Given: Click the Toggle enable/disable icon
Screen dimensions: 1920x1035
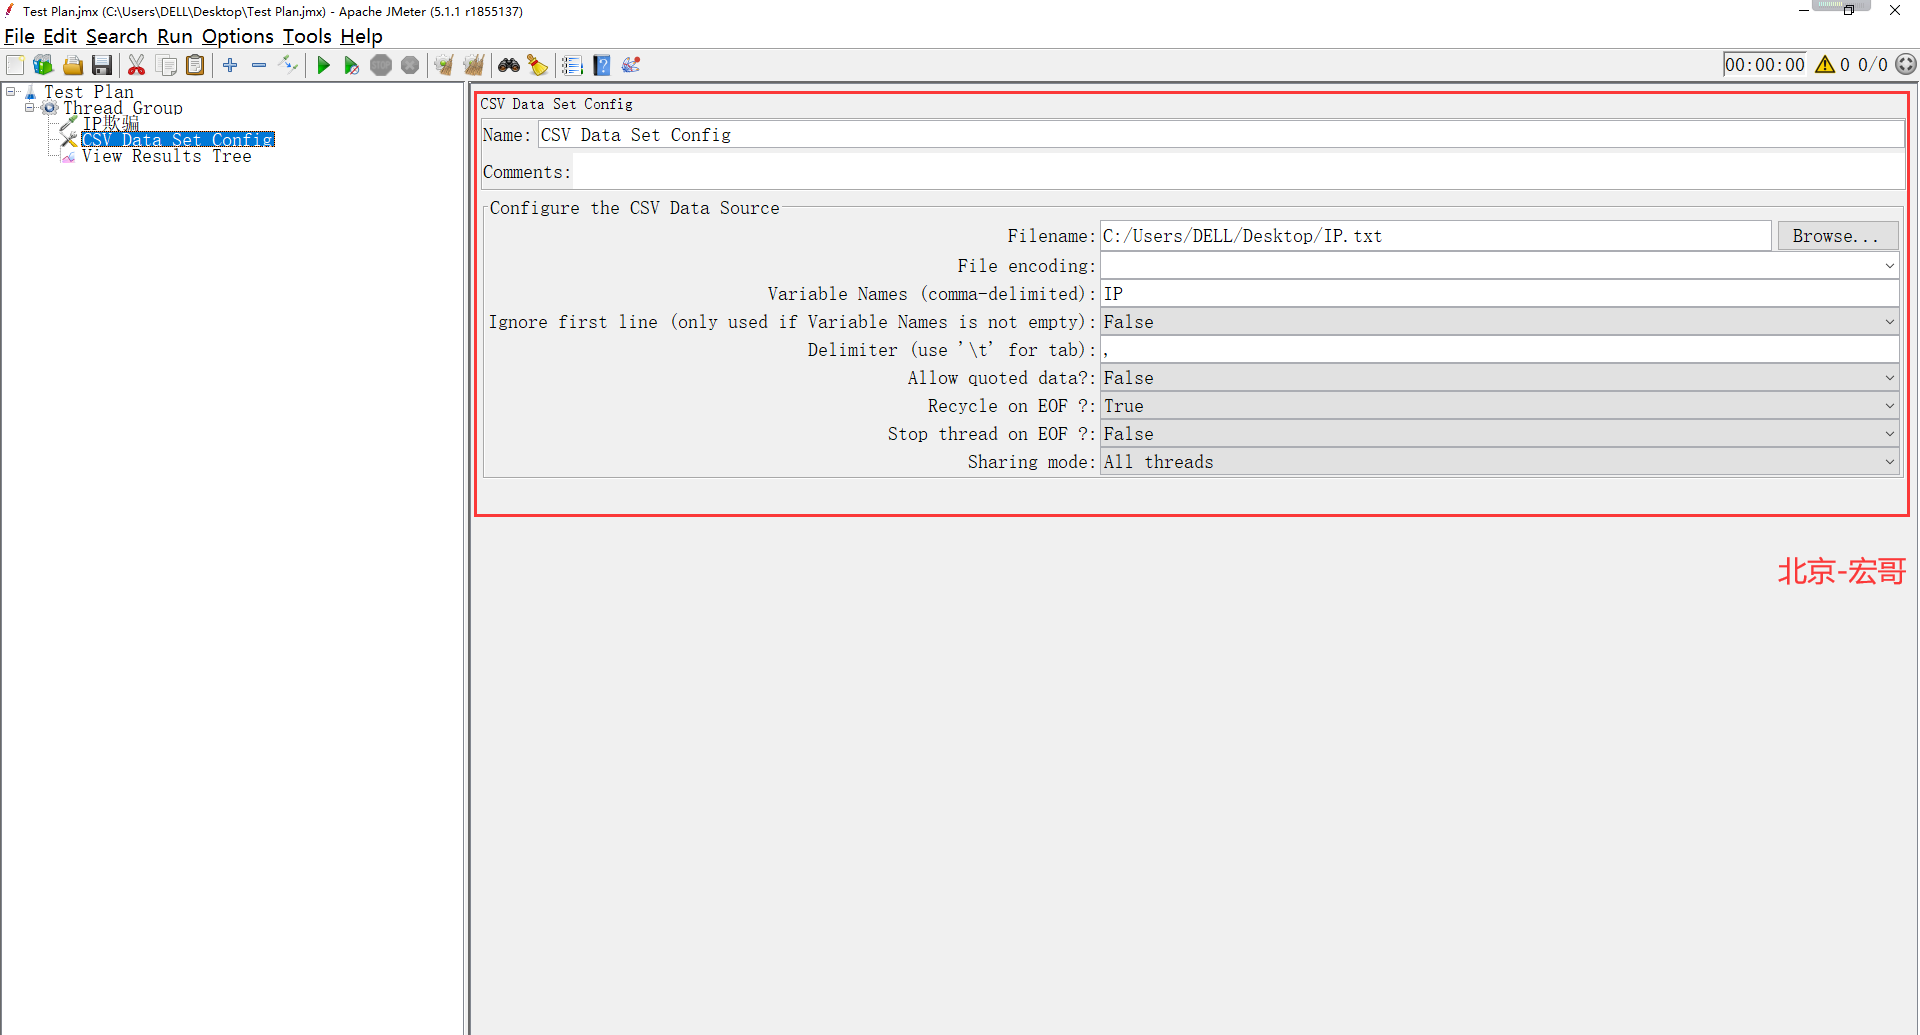Looking at the screenshot, I should (289, 65).
